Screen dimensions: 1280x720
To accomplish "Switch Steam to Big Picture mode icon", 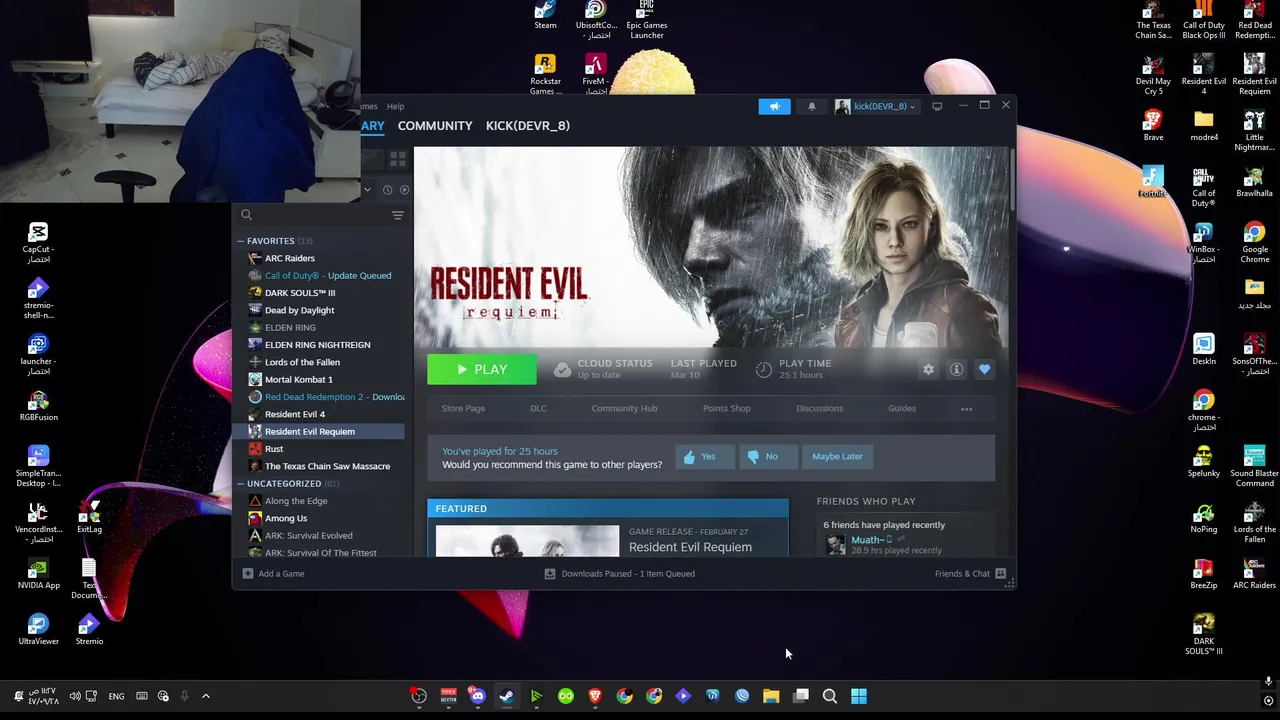I will point(937,106).
